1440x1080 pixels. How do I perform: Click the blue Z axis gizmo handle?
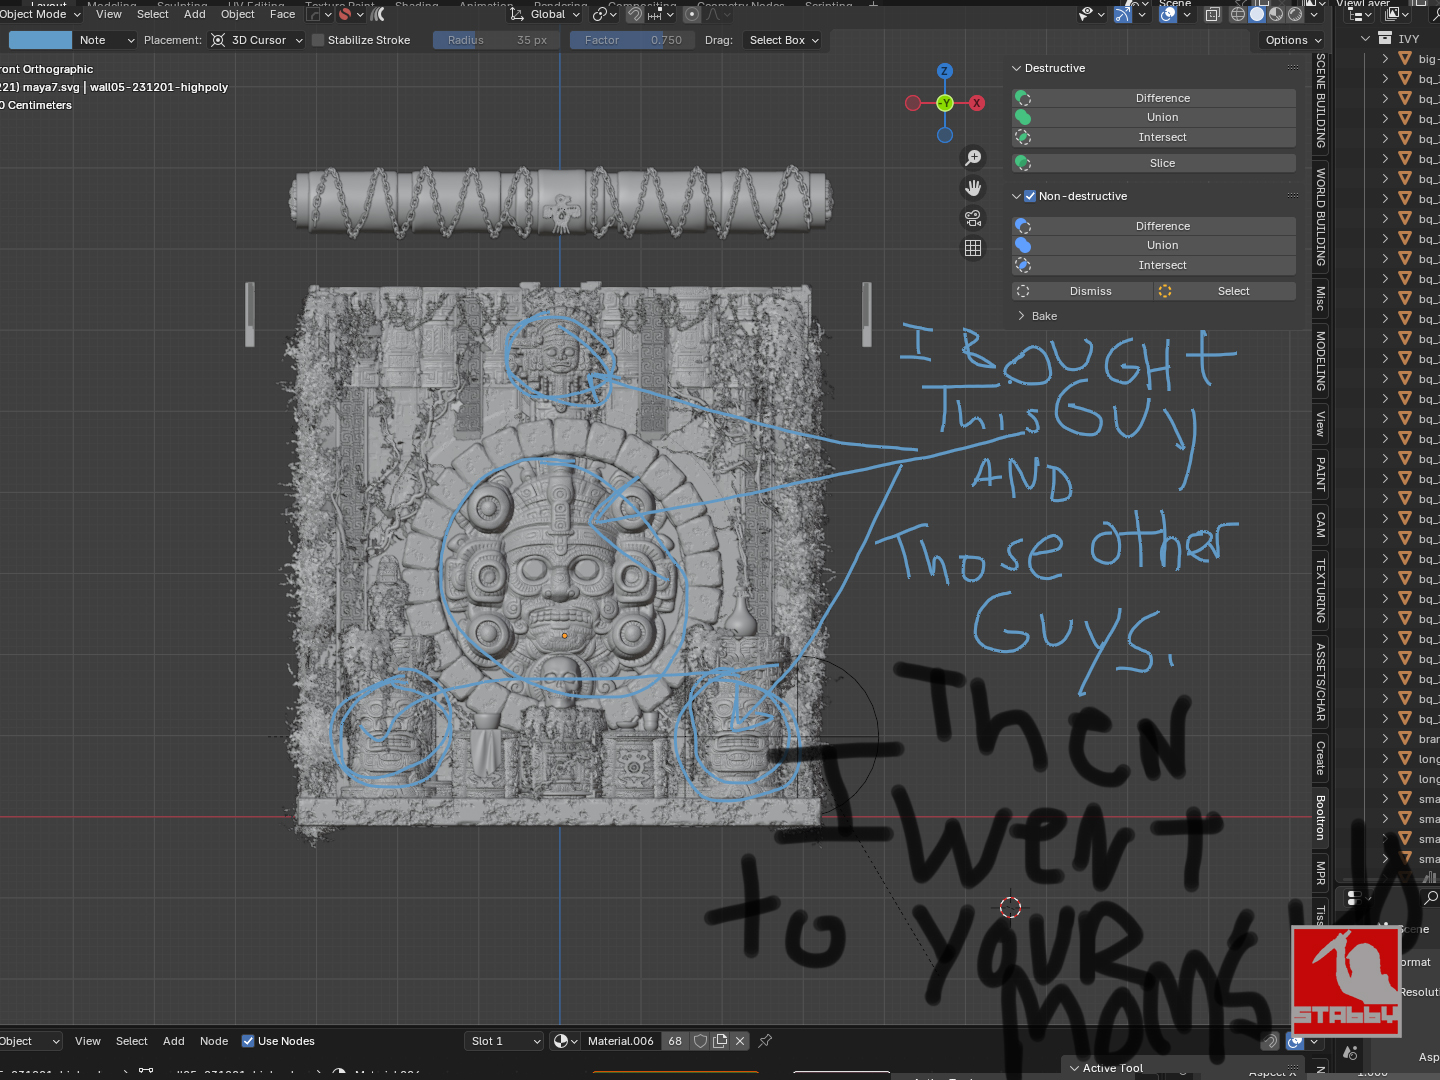(945, 71)
